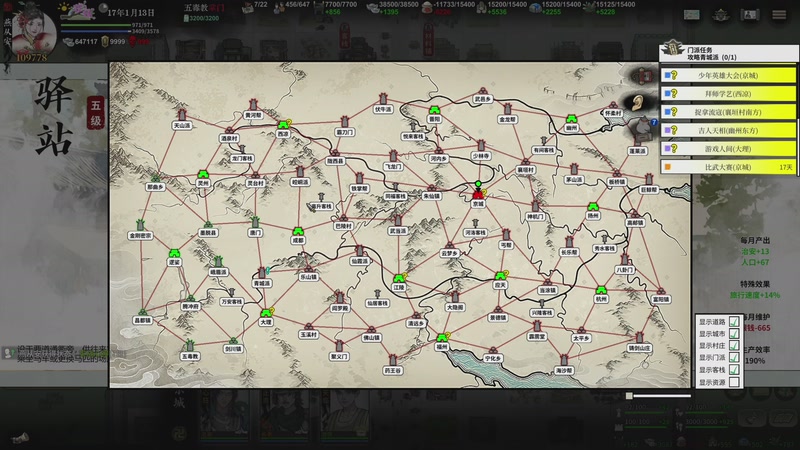Click the 应天 city icon

[500, 277]
